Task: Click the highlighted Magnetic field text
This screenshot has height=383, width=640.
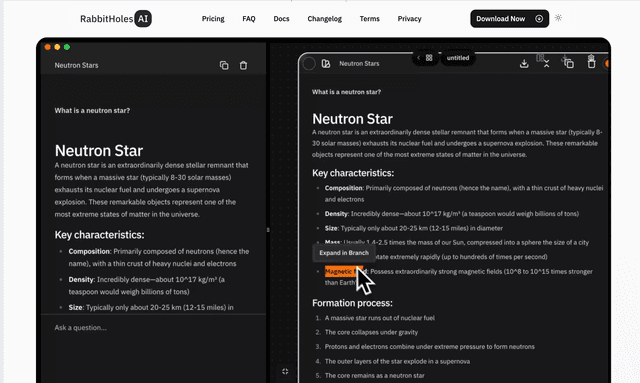Action: click(344, 272)
